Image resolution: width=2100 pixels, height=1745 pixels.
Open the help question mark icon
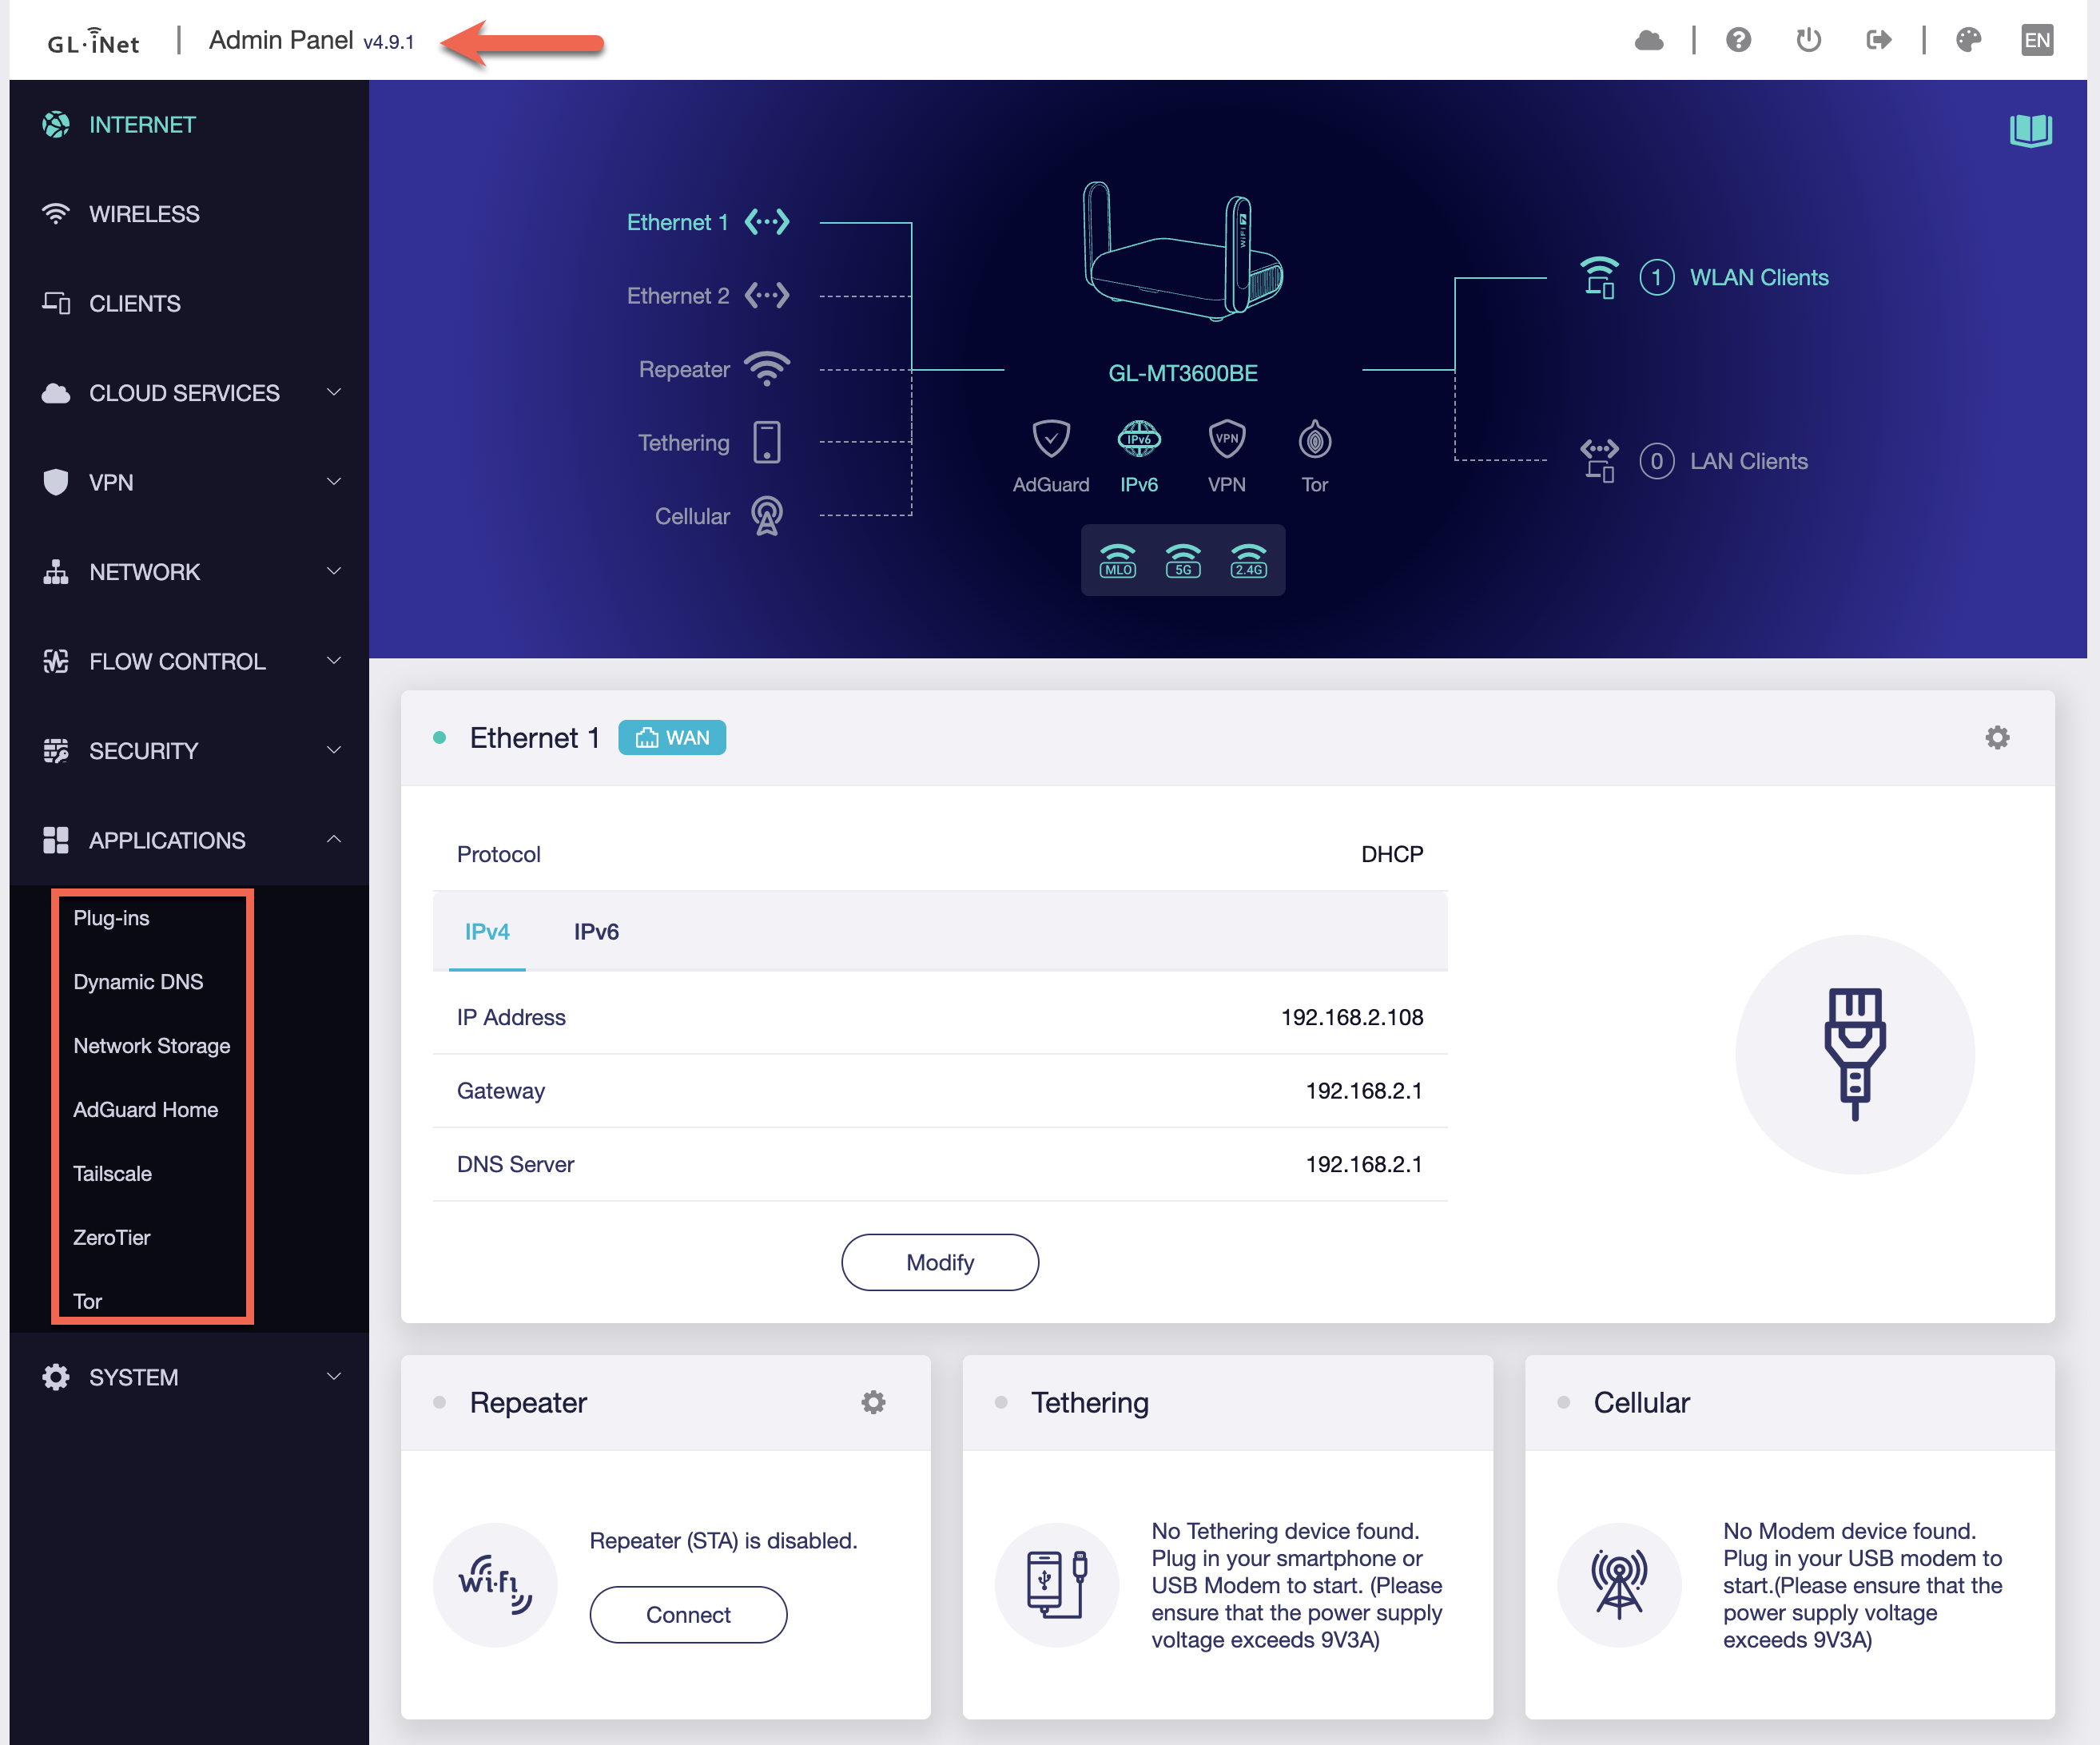coord(1739,40)
